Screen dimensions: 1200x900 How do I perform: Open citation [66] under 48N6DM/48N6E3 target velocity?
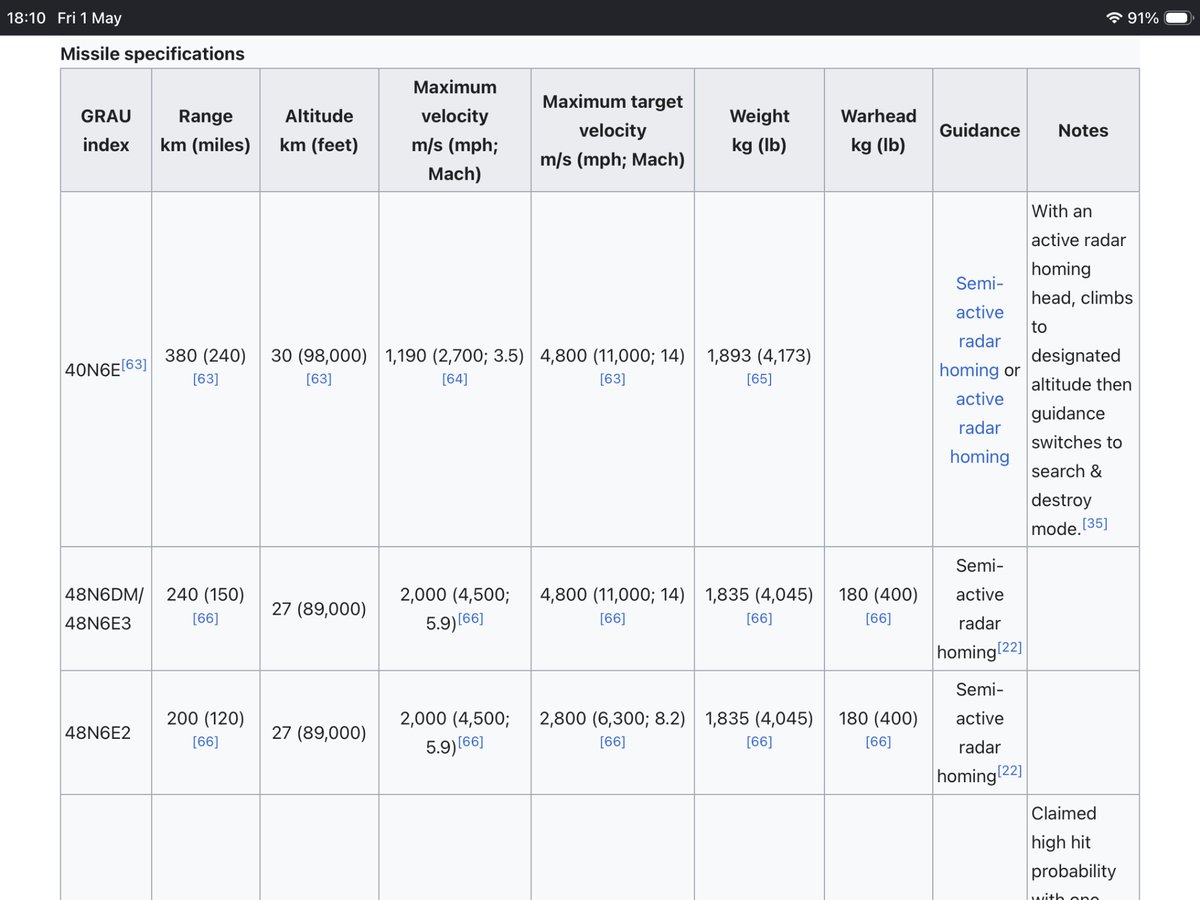pyautogui.click(x=612, y=618)
